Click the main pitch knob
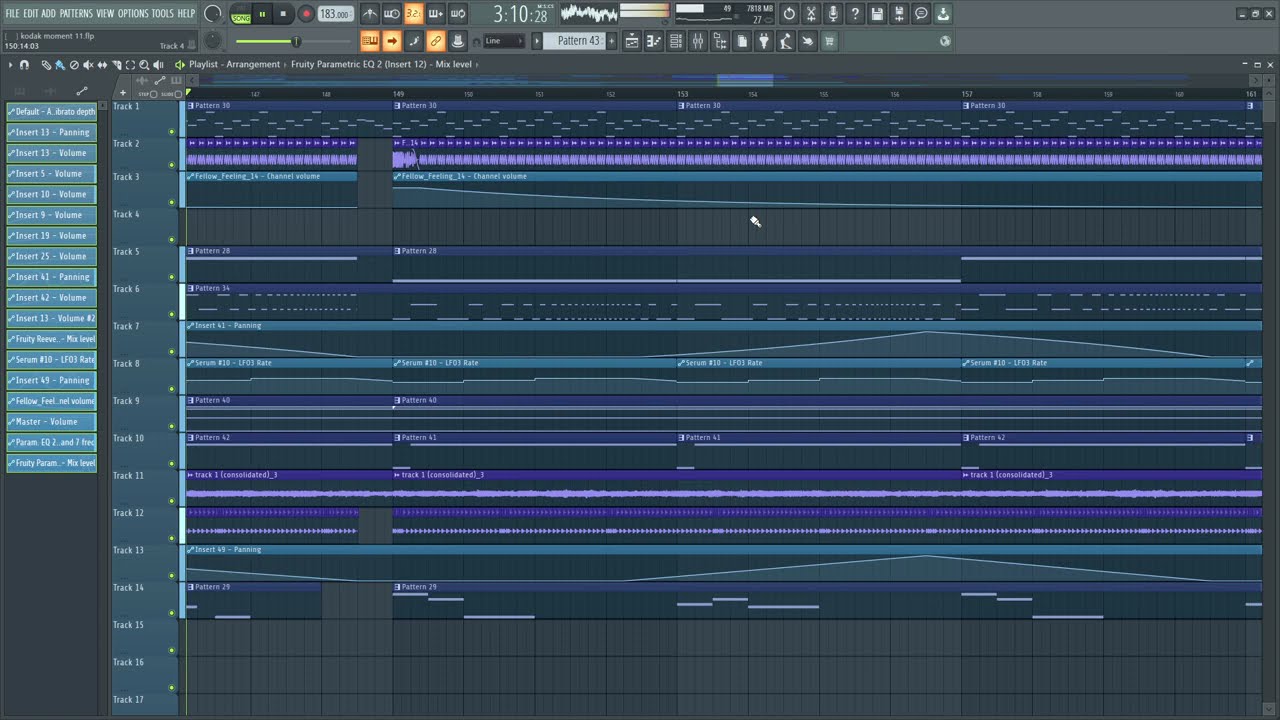The height and width of the screenshot is (720, 1280). [x=213, y=41]
